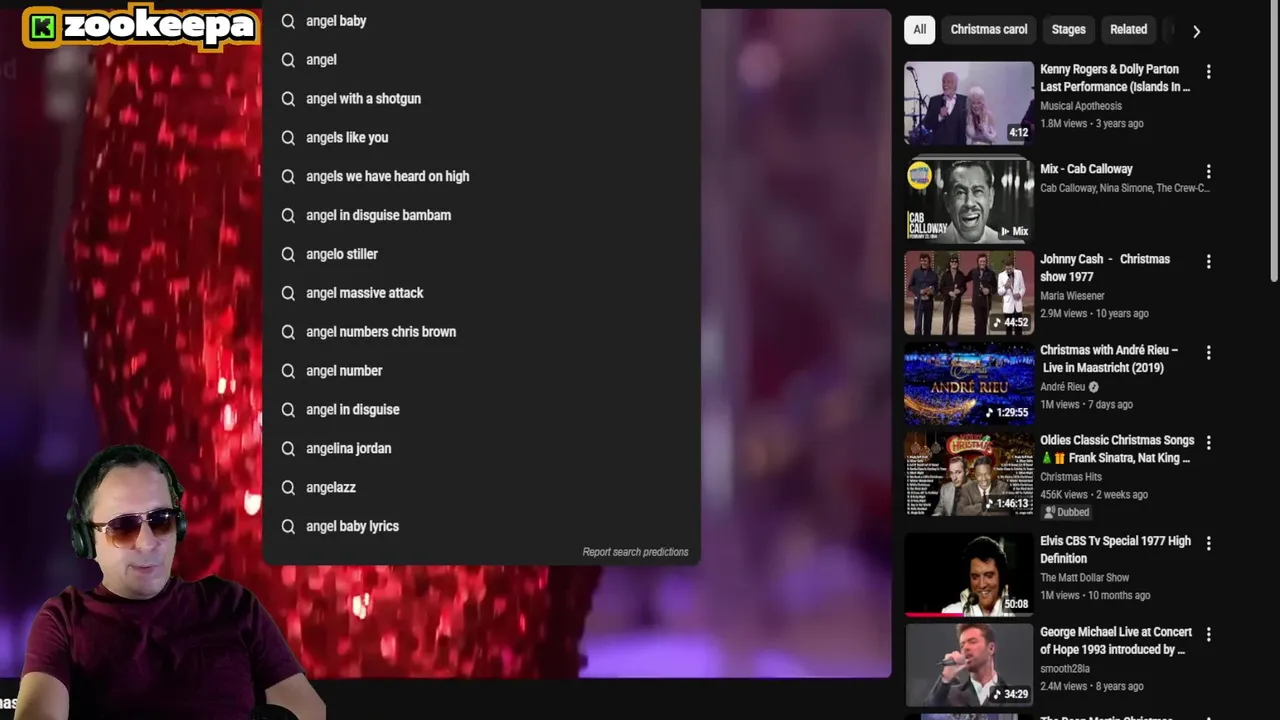This screenshot has width=1280, height=720.
Task: Open George Michael Concert of Hope thumbnail
Action: [x=969, y=665]
